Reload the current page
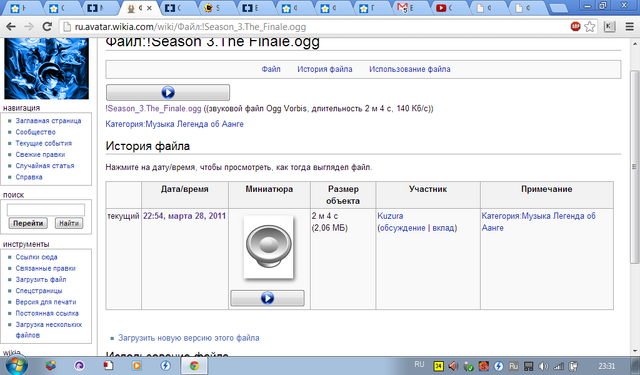The height and width of the screenshot is (375, 640). point(47,27)
